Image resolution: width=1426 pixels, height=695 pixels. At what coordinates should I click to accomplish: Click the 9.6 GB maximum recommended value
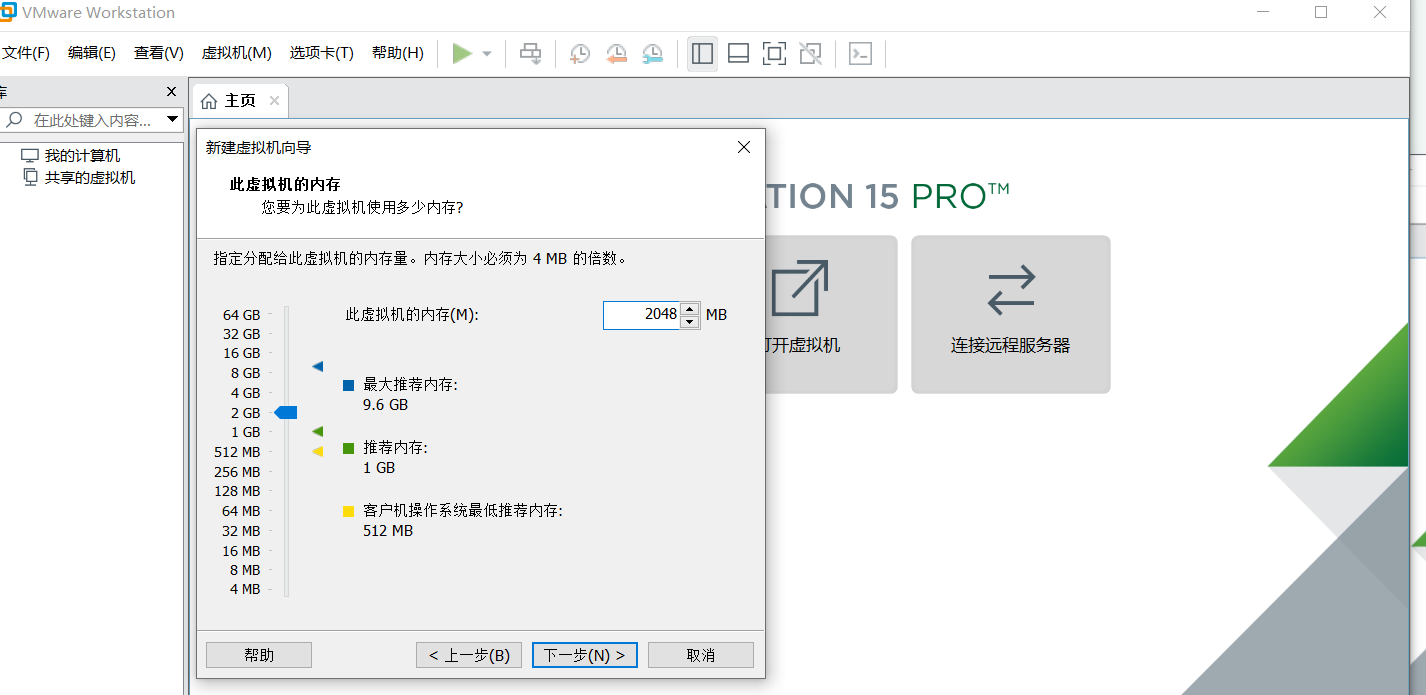[x=386, y=405]
